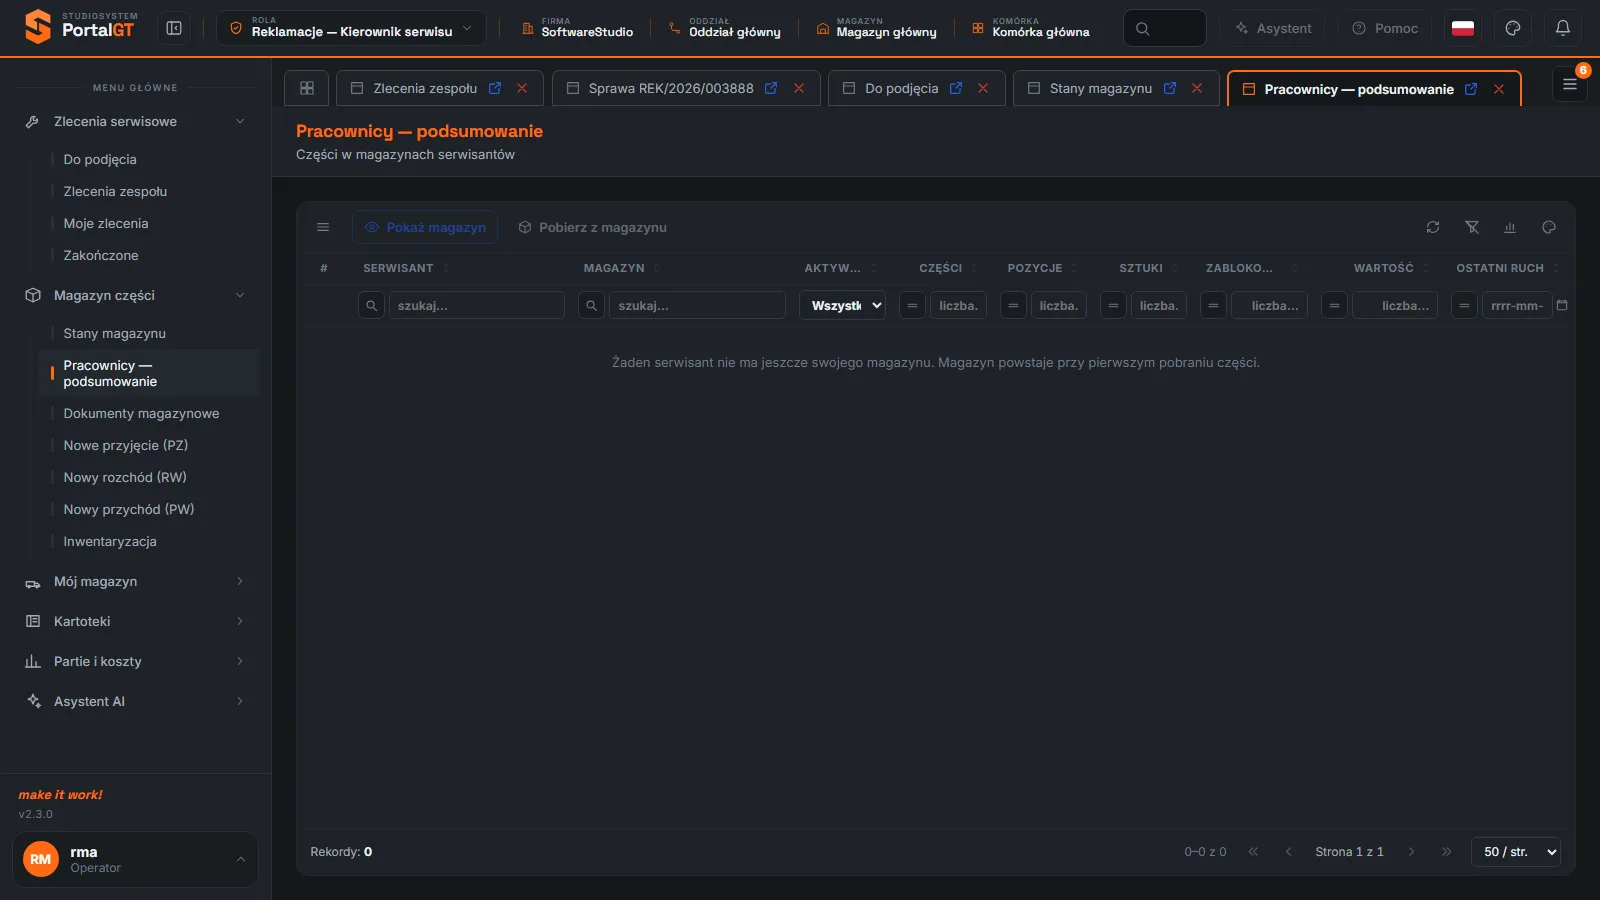Expand the Asystent AI section

point(136,702)
